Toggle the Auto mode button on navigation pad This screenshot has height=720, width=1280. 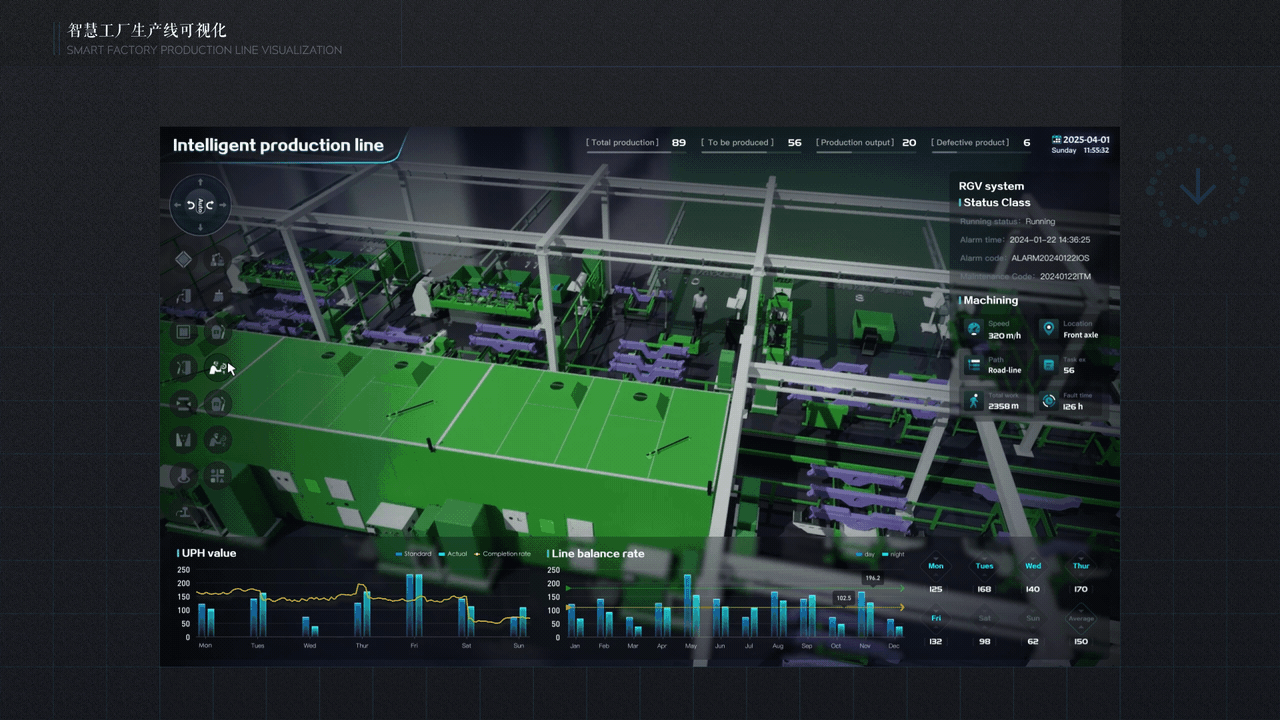(200, 205)
